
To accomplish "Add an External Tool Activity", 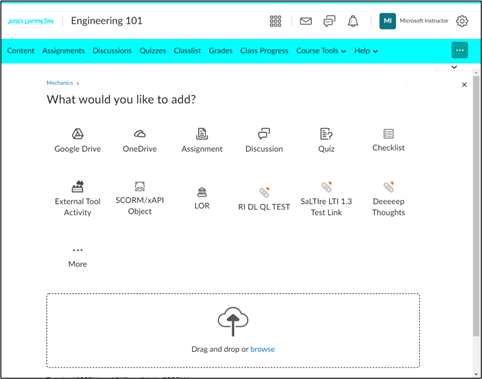I will tap(78, 199).
